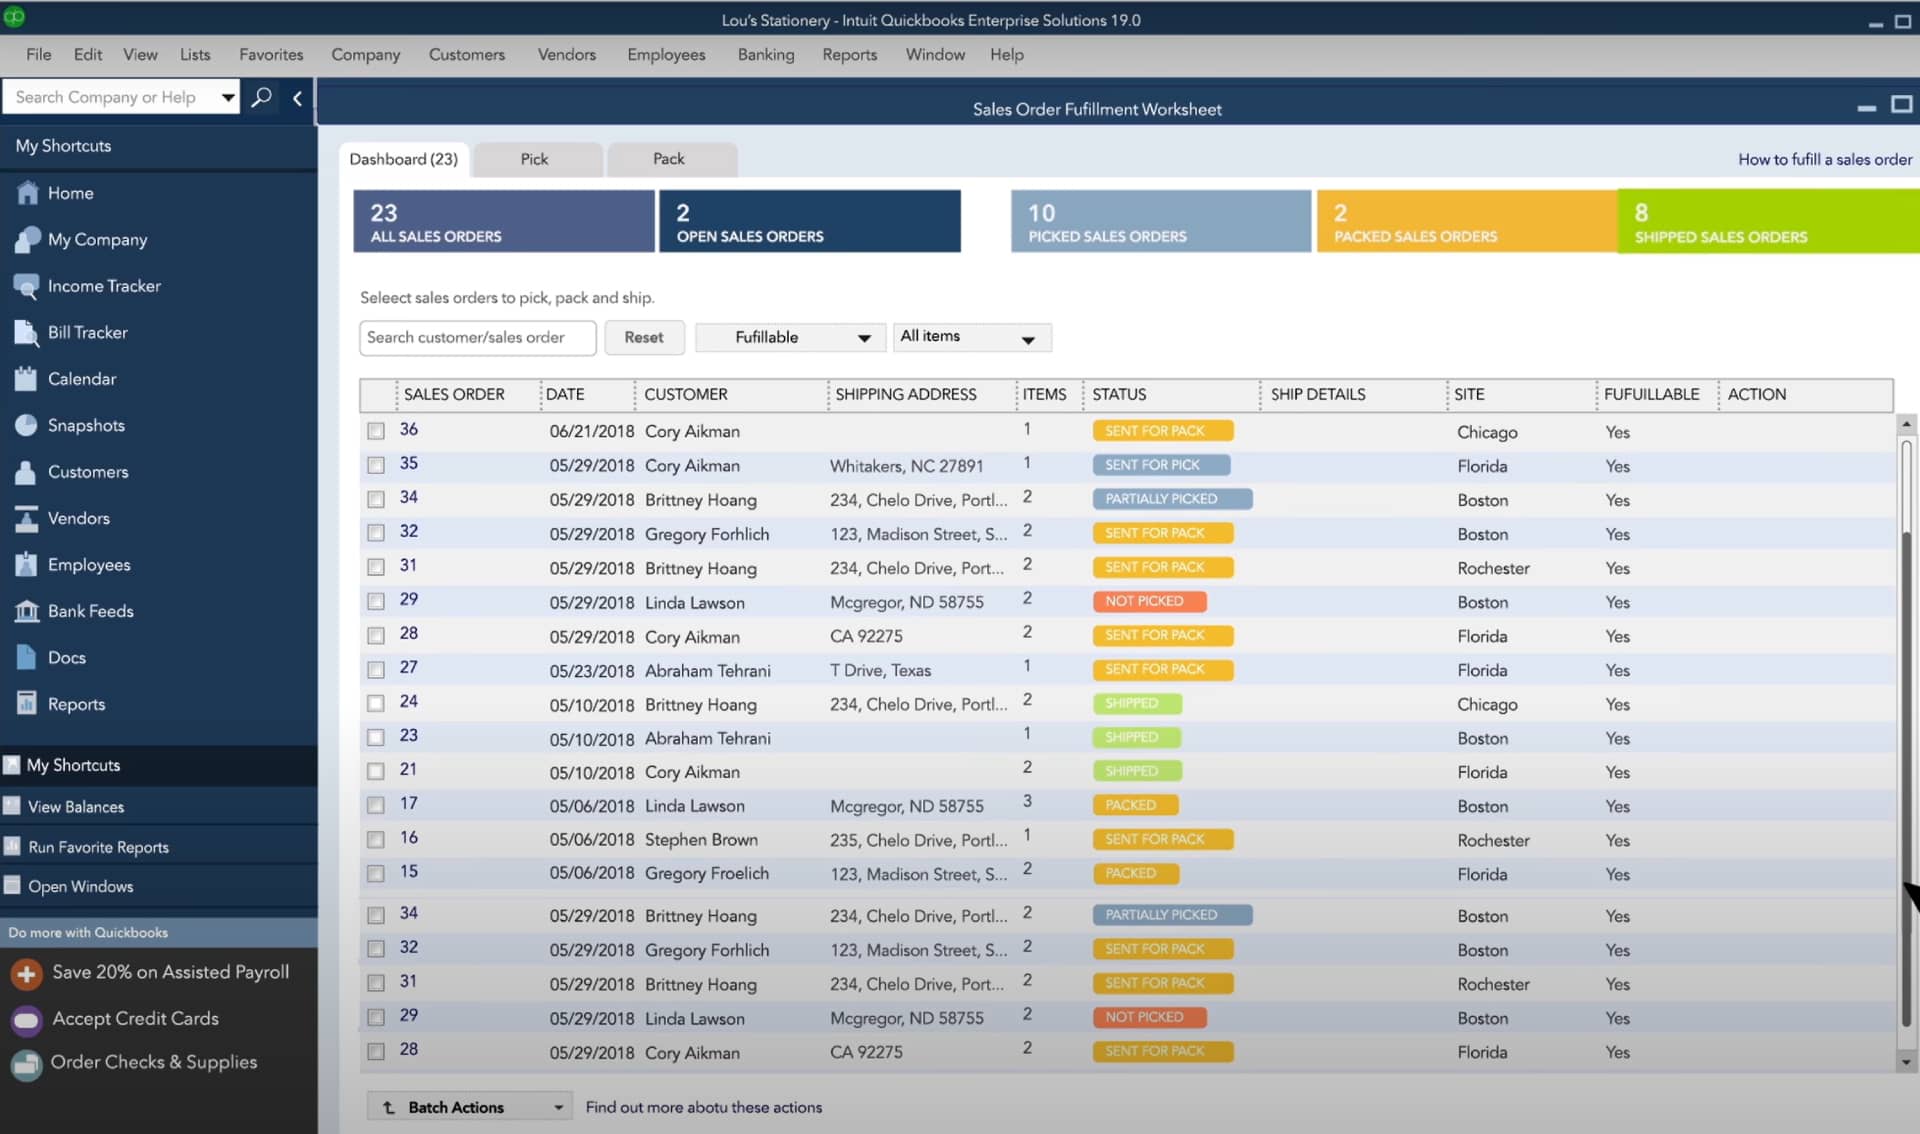This screenshot has width=1920, height=1134.
Task: Click Order Checks & Supplies icon
Action: tap(27, 1063)
